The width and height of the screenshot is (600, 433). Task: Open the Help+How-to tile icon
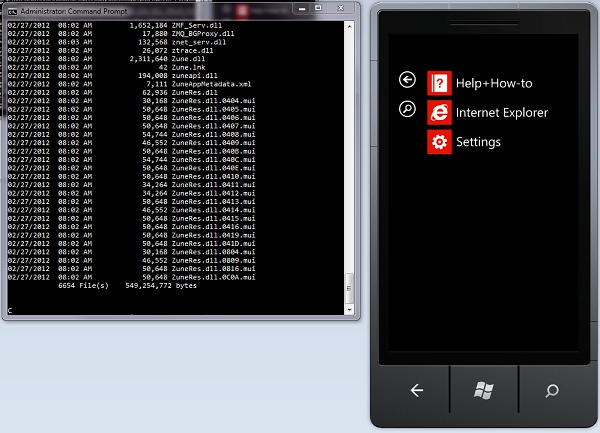coord(439,83)
